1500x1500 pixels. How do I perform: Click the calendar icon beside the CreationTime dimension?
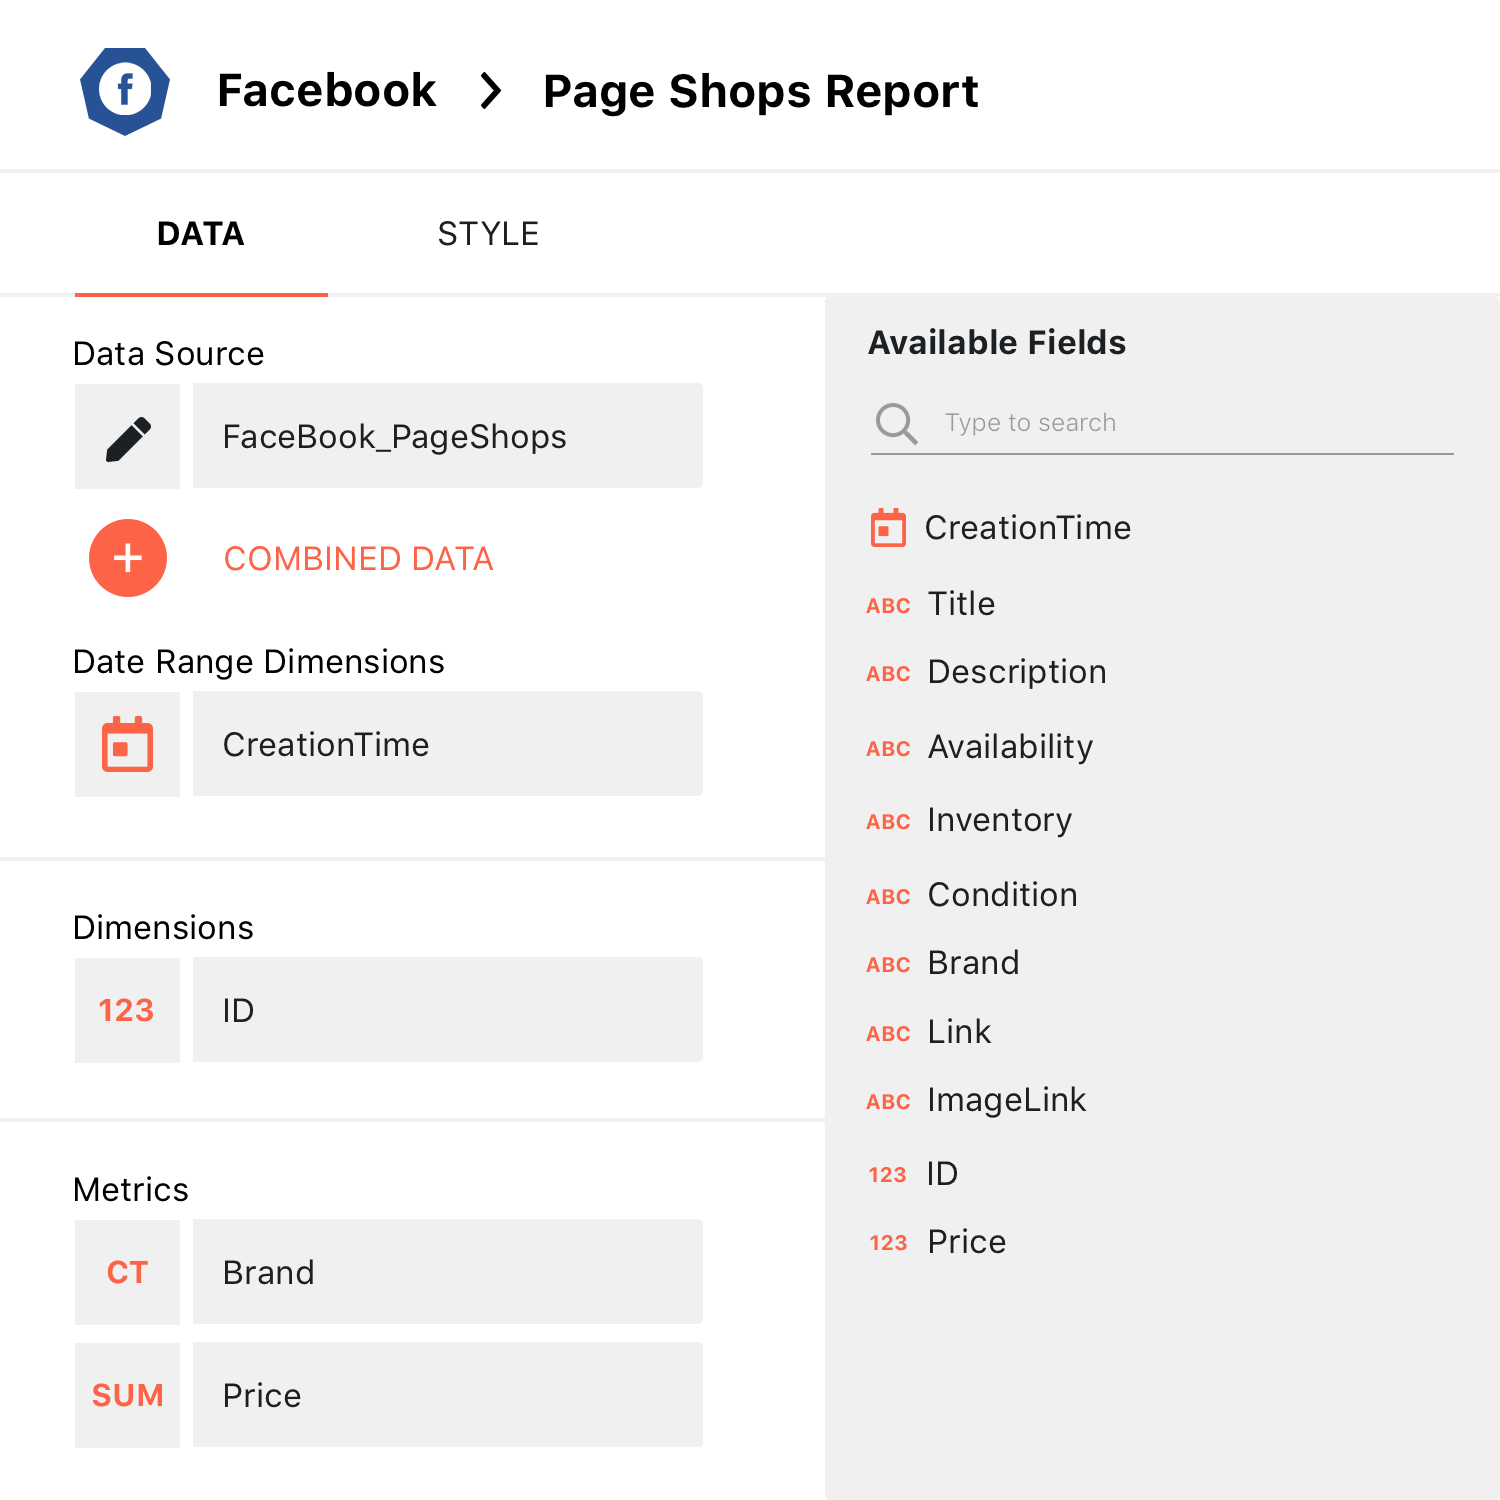(127, 745)
